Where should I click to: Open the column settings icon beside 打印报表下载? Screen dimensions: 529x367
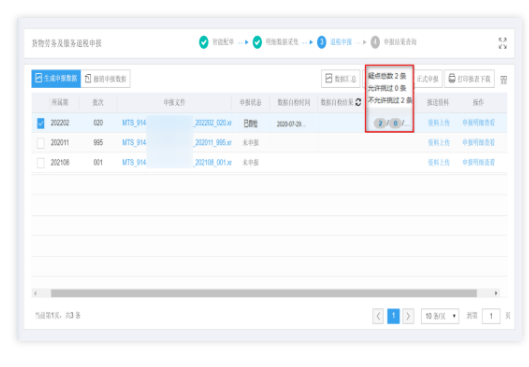click(x=503, y=80)
